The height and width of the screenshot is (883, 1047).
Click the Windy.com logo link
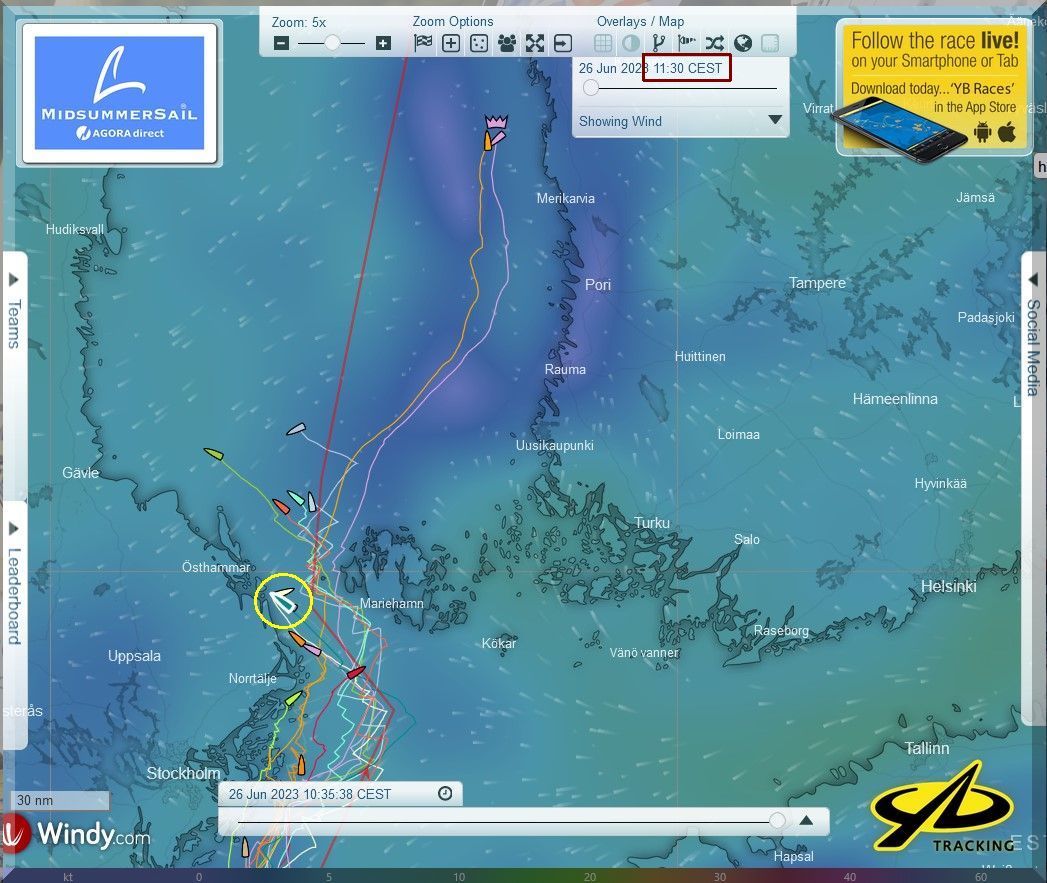(78, 833)
